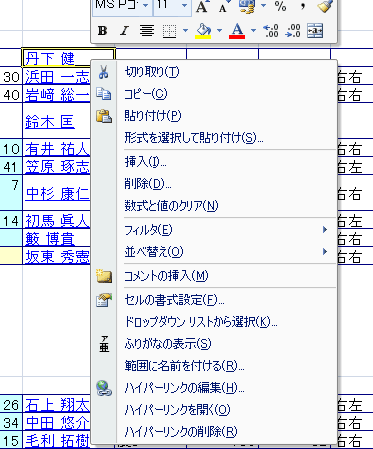Open the font color dropdown arrow
This screenshot has width=373, height=449.
[x=253, y=31]
